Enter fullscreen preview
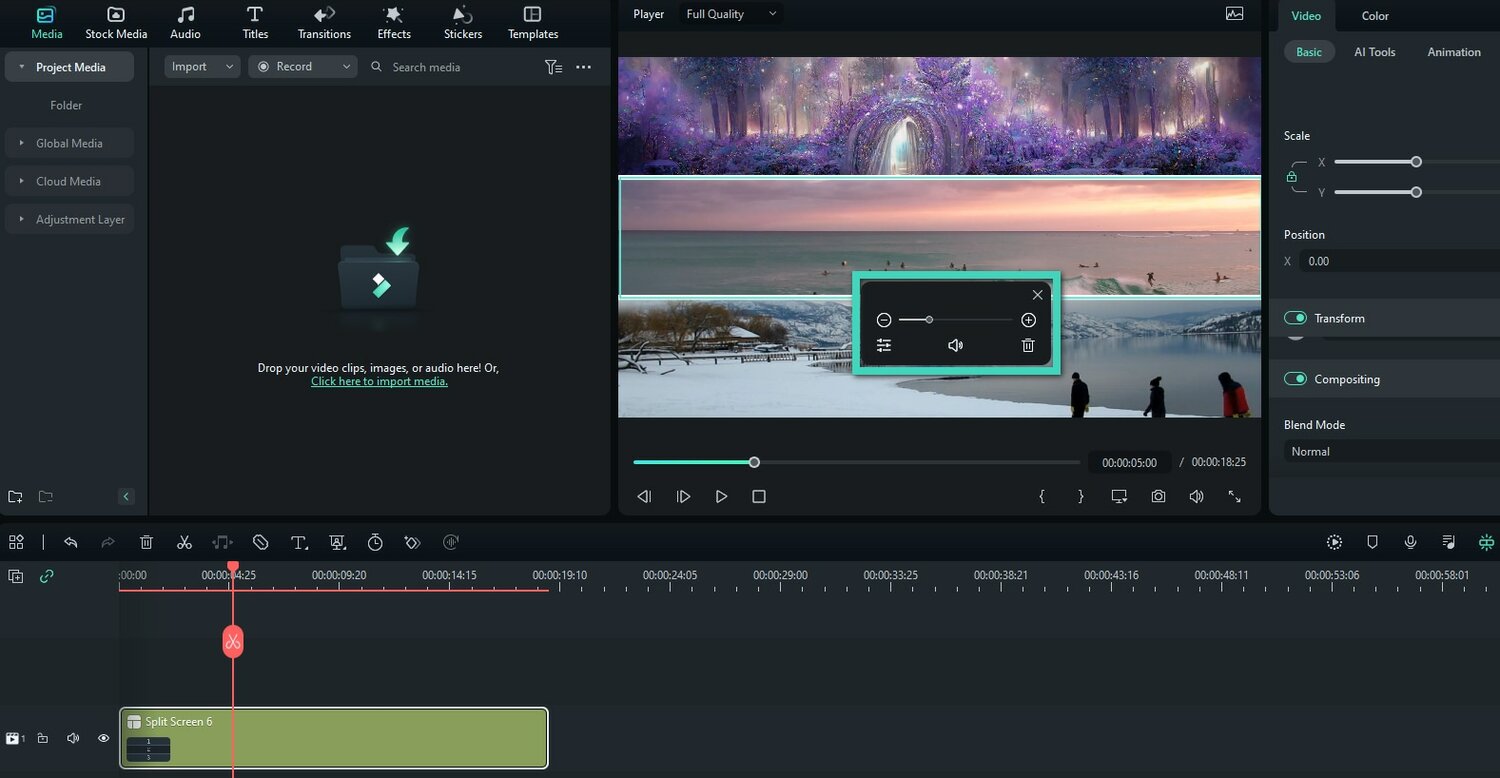 tap(1235, 496)
